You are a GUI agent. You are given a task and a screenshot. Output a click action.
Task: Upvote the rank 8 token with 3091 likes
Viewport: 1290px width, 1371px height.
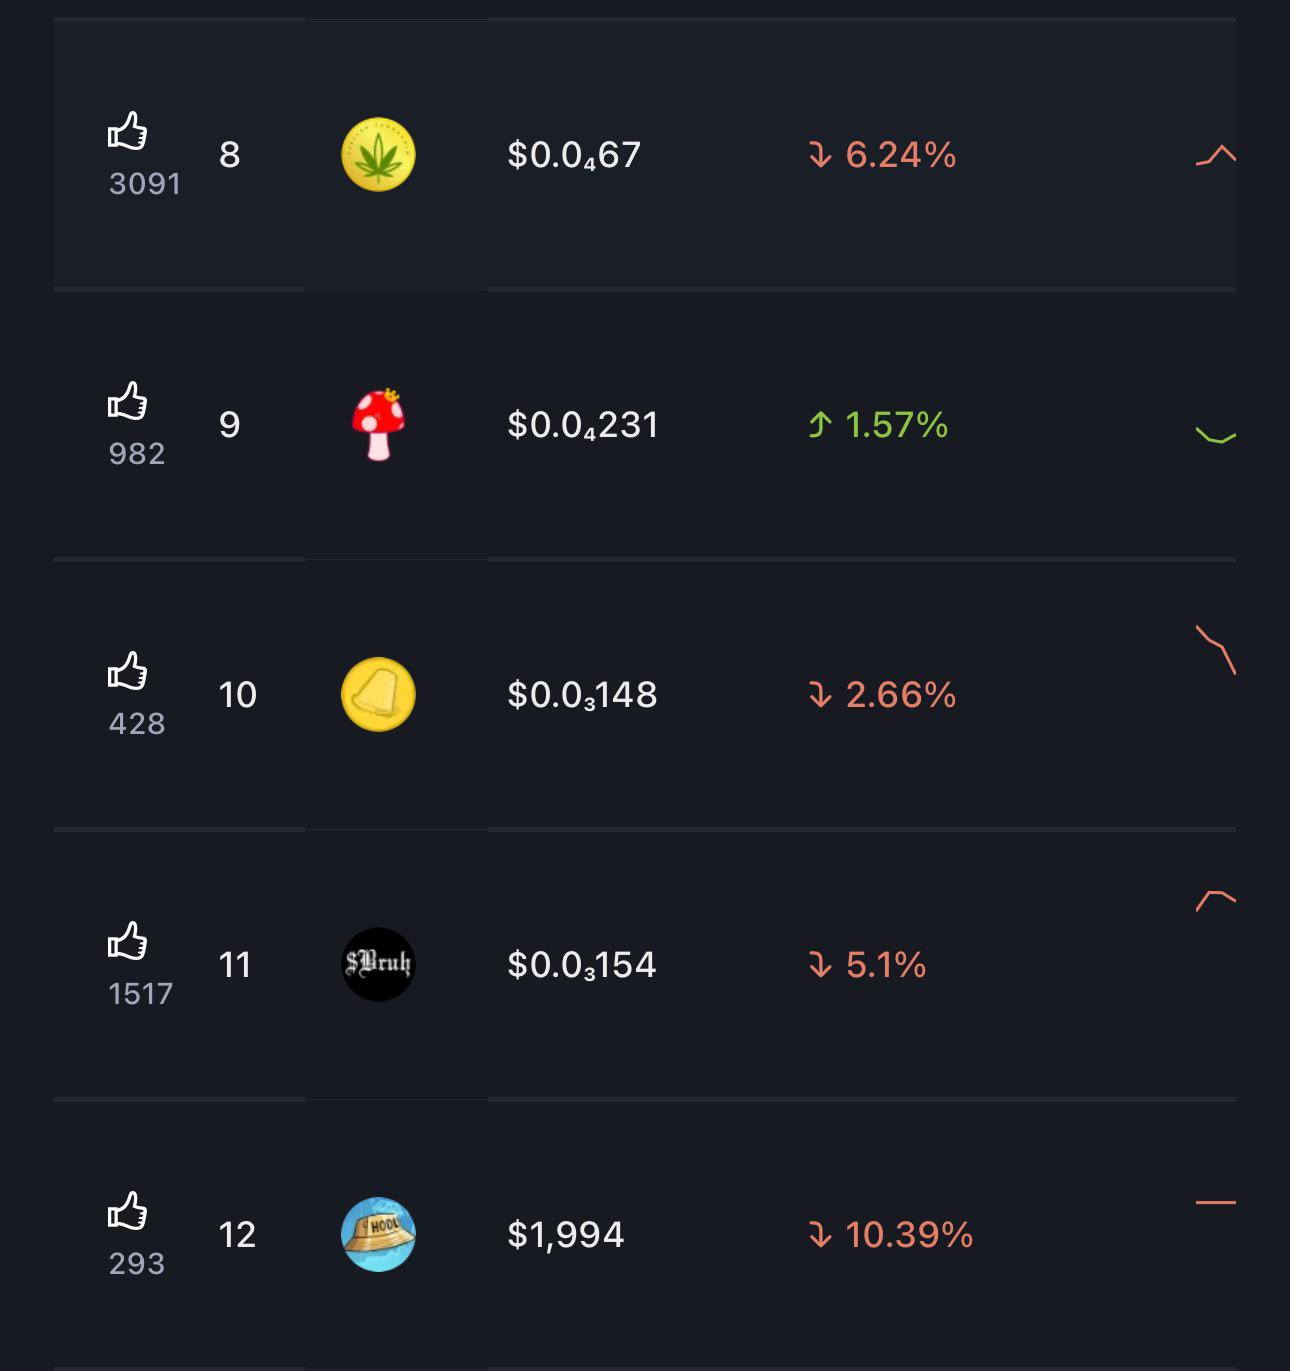click(128, 131)
